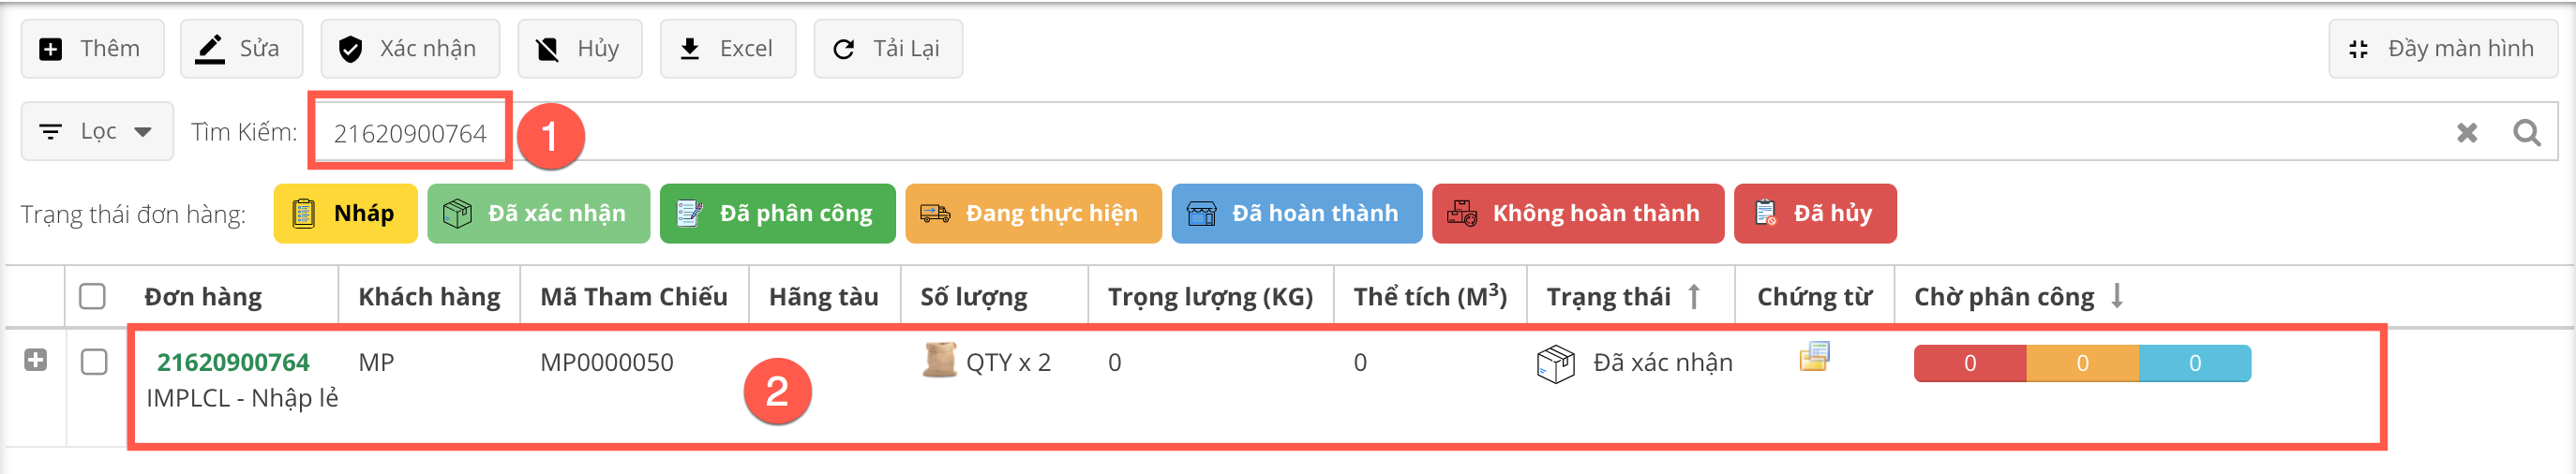2576x474 pixels.
Task: Open the Lọc filter dropdown
Action: (97, 132)
